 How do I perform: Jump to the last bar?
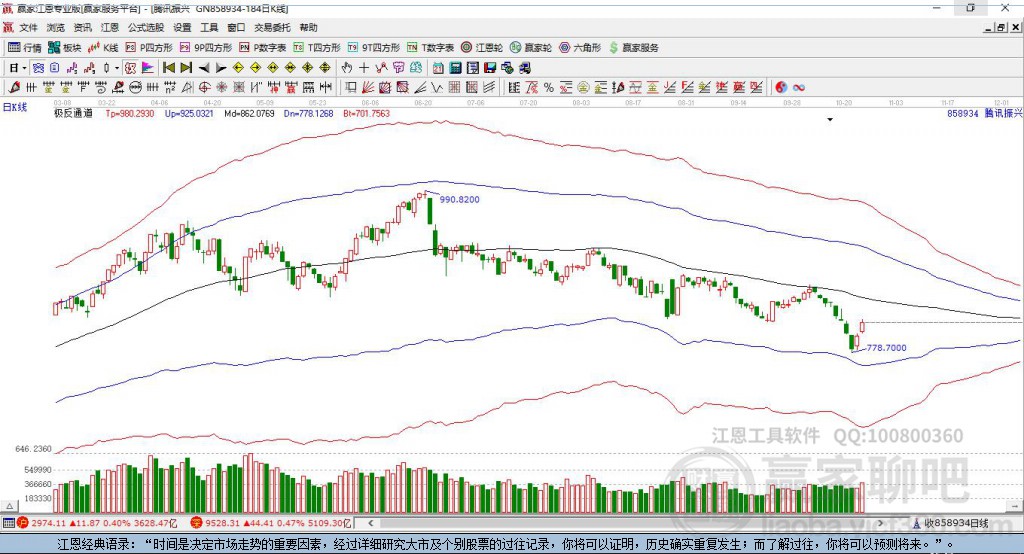[x=186, y=68]
